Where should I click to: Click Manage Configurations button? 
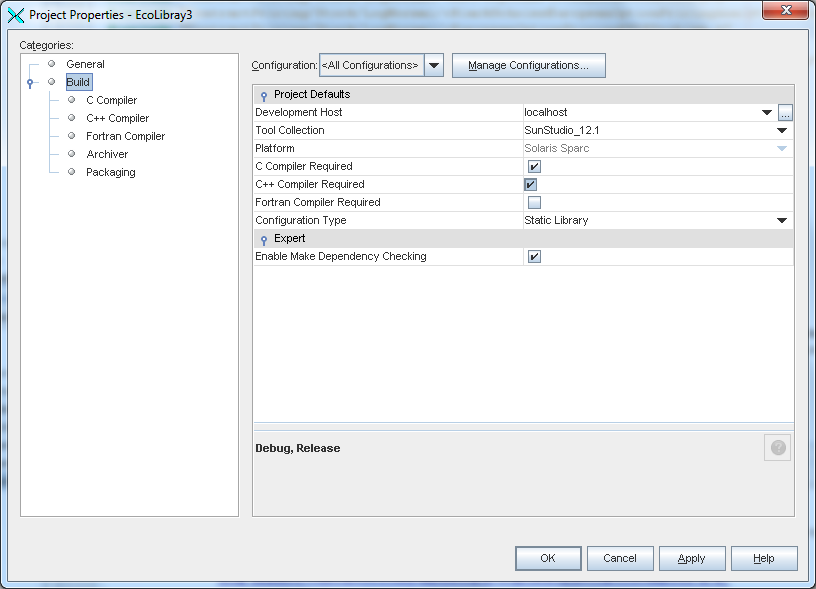[x=528, y=66]
